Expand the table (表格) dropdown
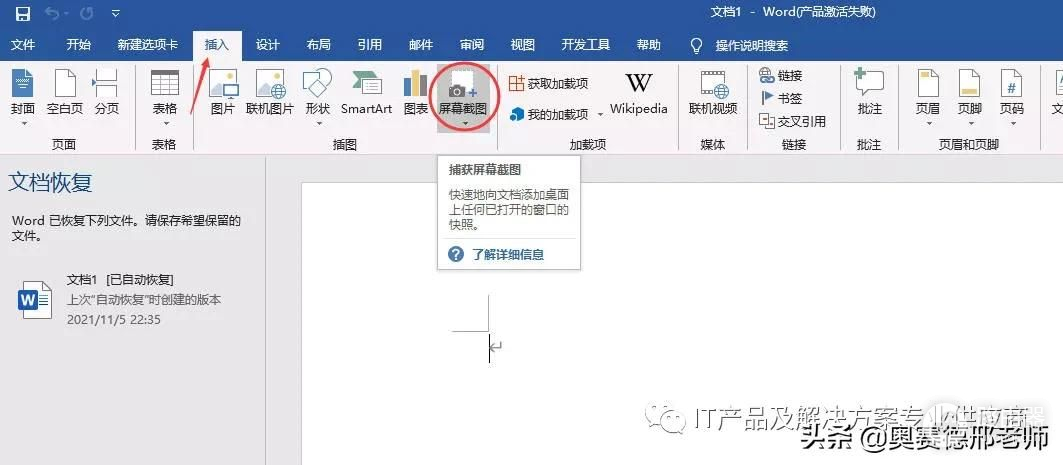The width and height of the screenshot is (1063, 465). [165, 122]
